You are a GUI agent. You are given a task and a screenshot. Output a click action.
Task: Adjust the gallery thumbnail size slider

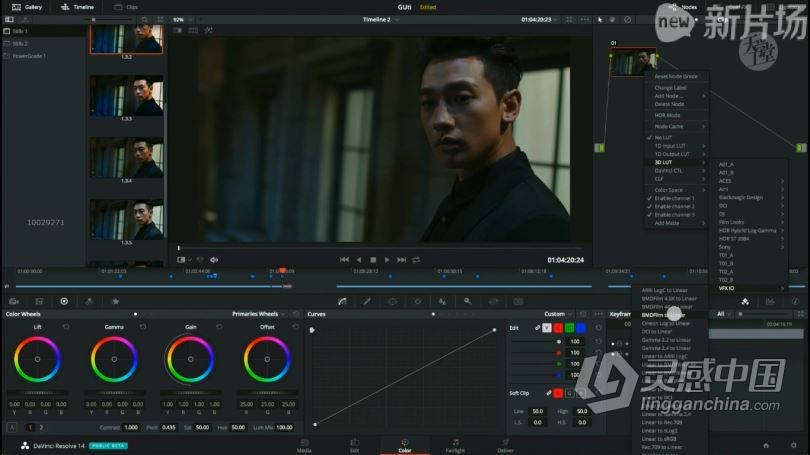tap(110, 20)
